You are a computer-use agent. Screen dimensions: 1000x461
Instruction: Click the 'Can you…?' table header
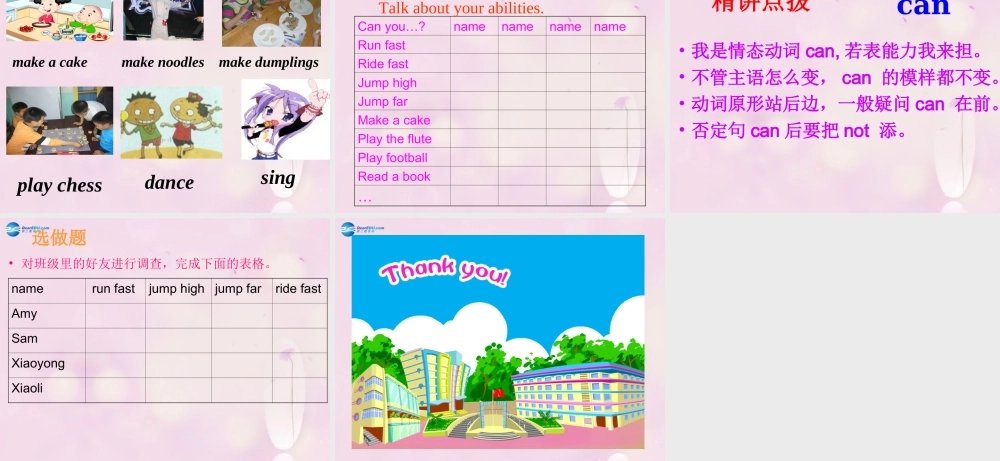click(391, 27)
